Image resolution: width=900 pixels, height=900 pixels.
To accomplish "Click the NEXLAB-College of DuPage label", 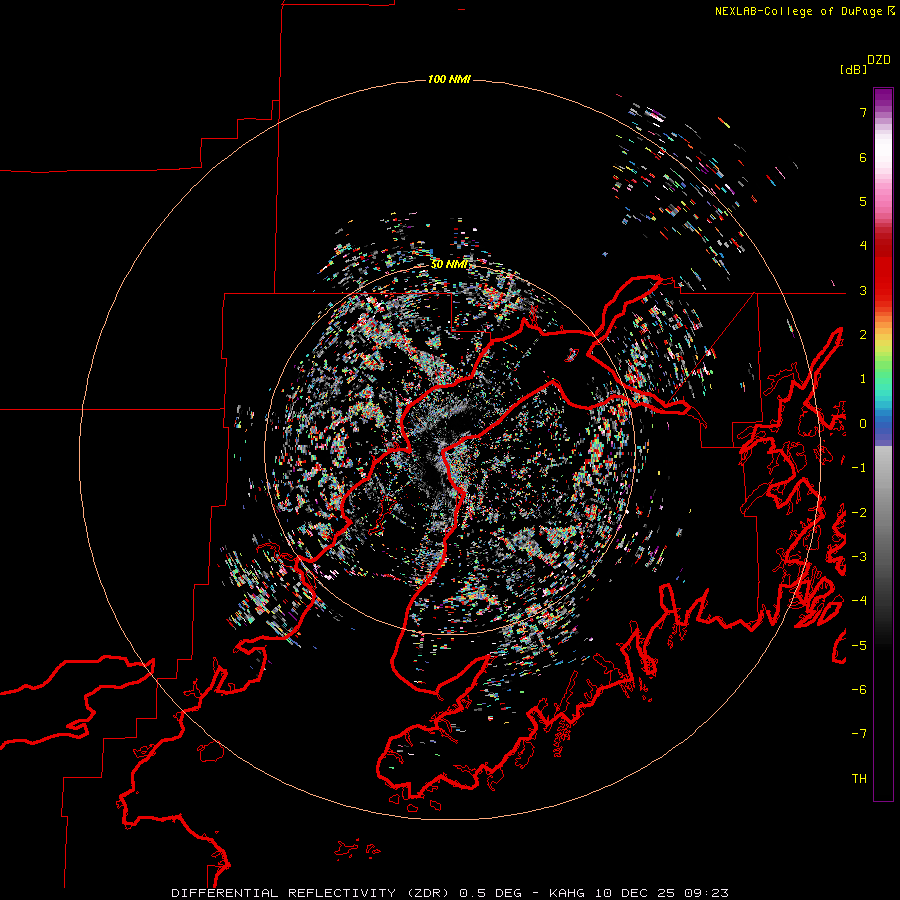I will pyautogui.click(x=798, y=11).
